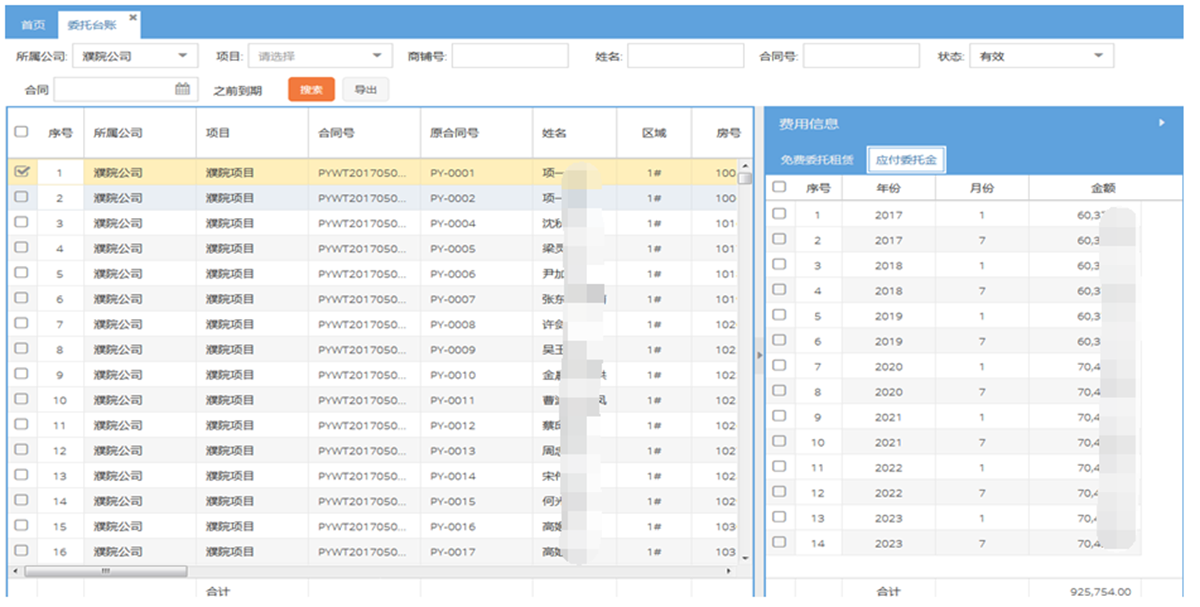Image resolution: width=1200 pixels, height=607 pixels.
Task: Click year 2022 in fee row 11
Action: [888, 467]
